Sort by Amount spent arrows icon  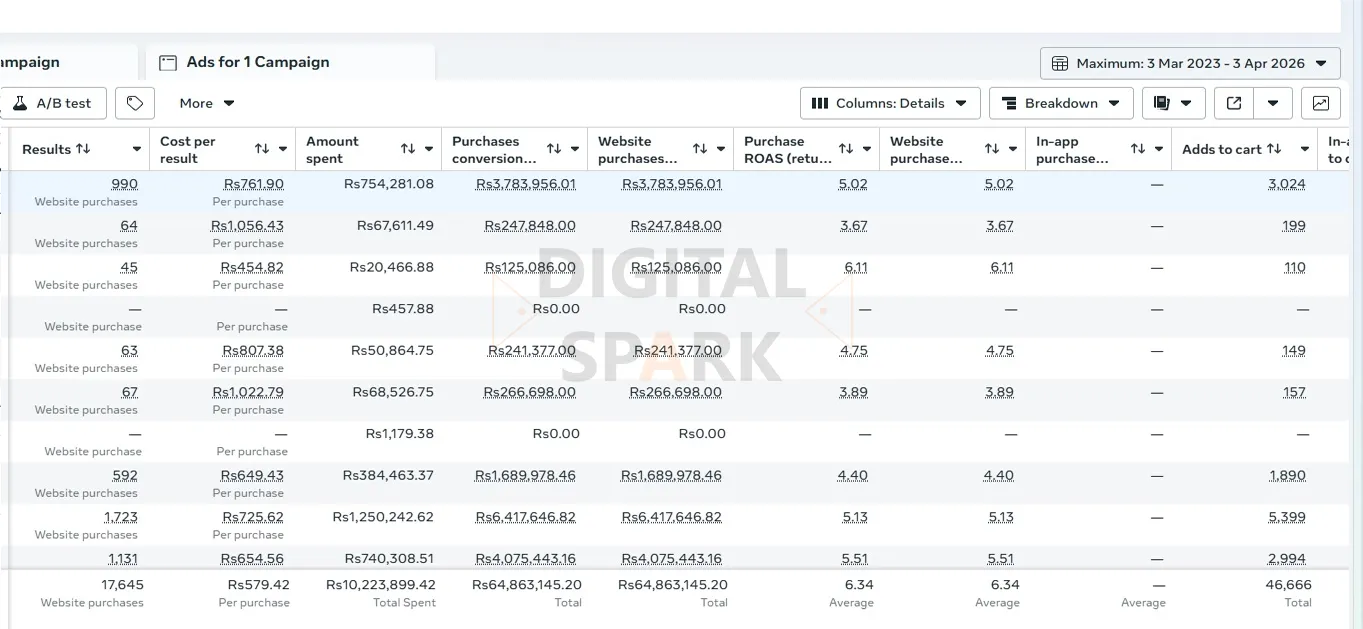click(408, 149)
